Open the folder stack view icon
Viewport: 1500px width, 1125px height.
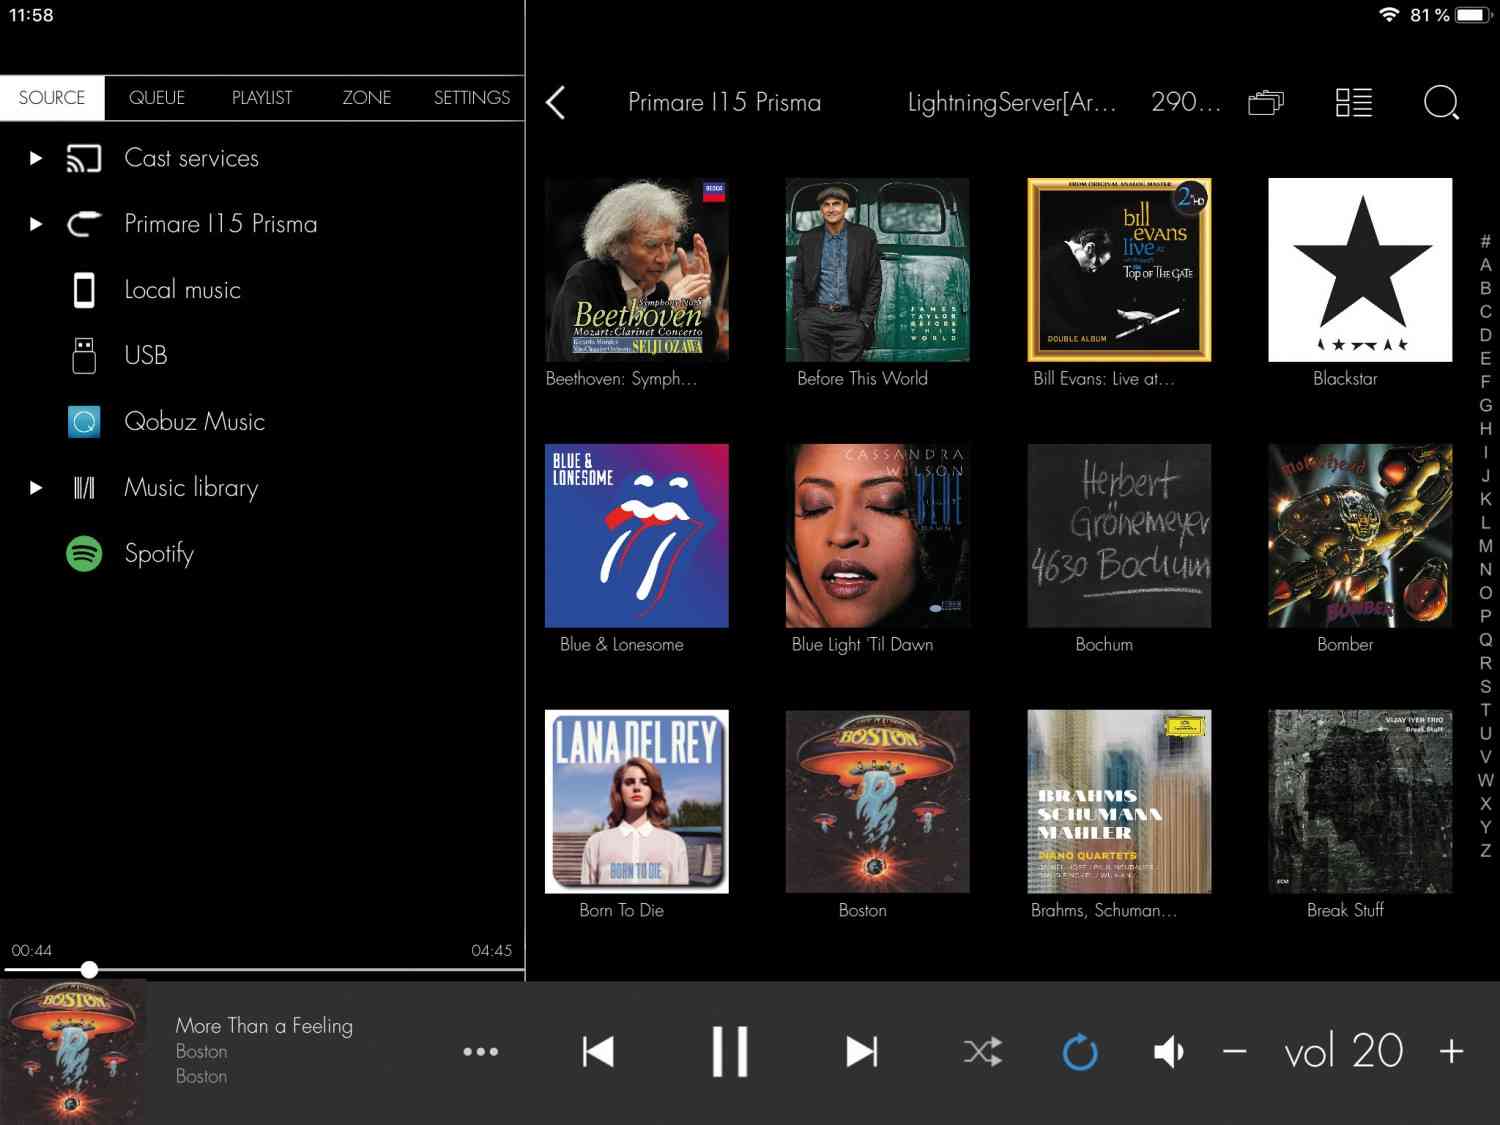click(1266, 102)
